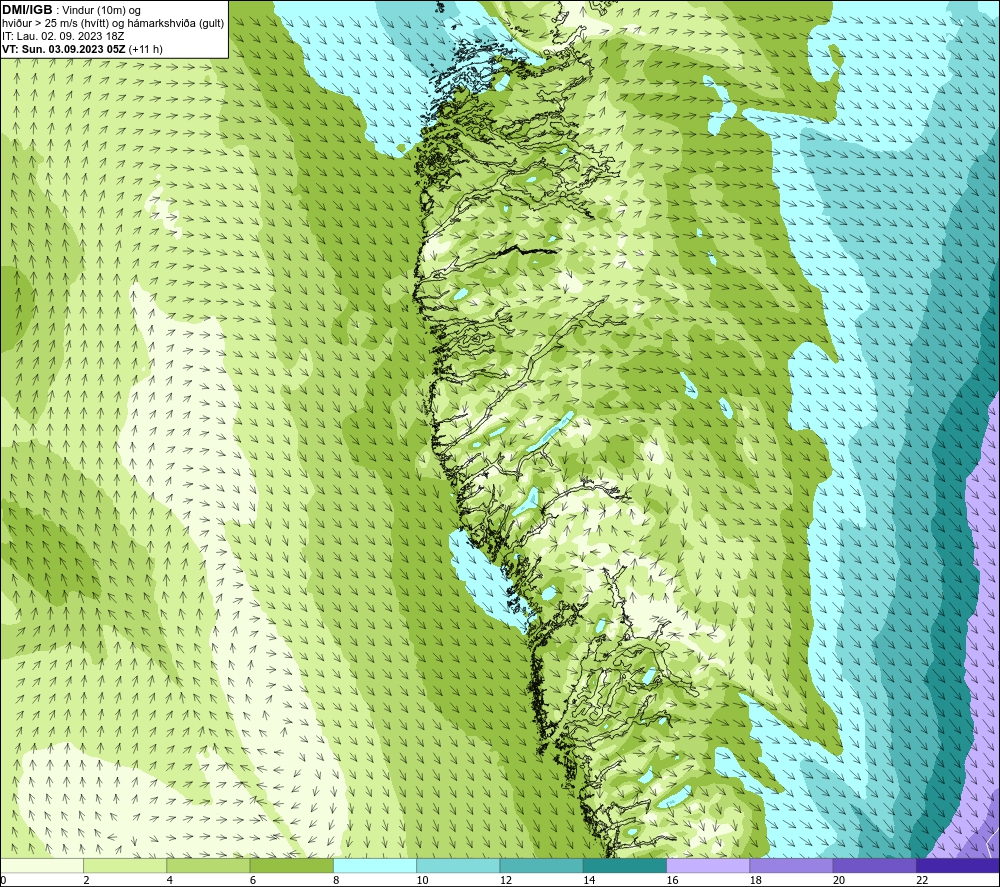
Task: Click the legend tick label 18
Action: [756, 880]
